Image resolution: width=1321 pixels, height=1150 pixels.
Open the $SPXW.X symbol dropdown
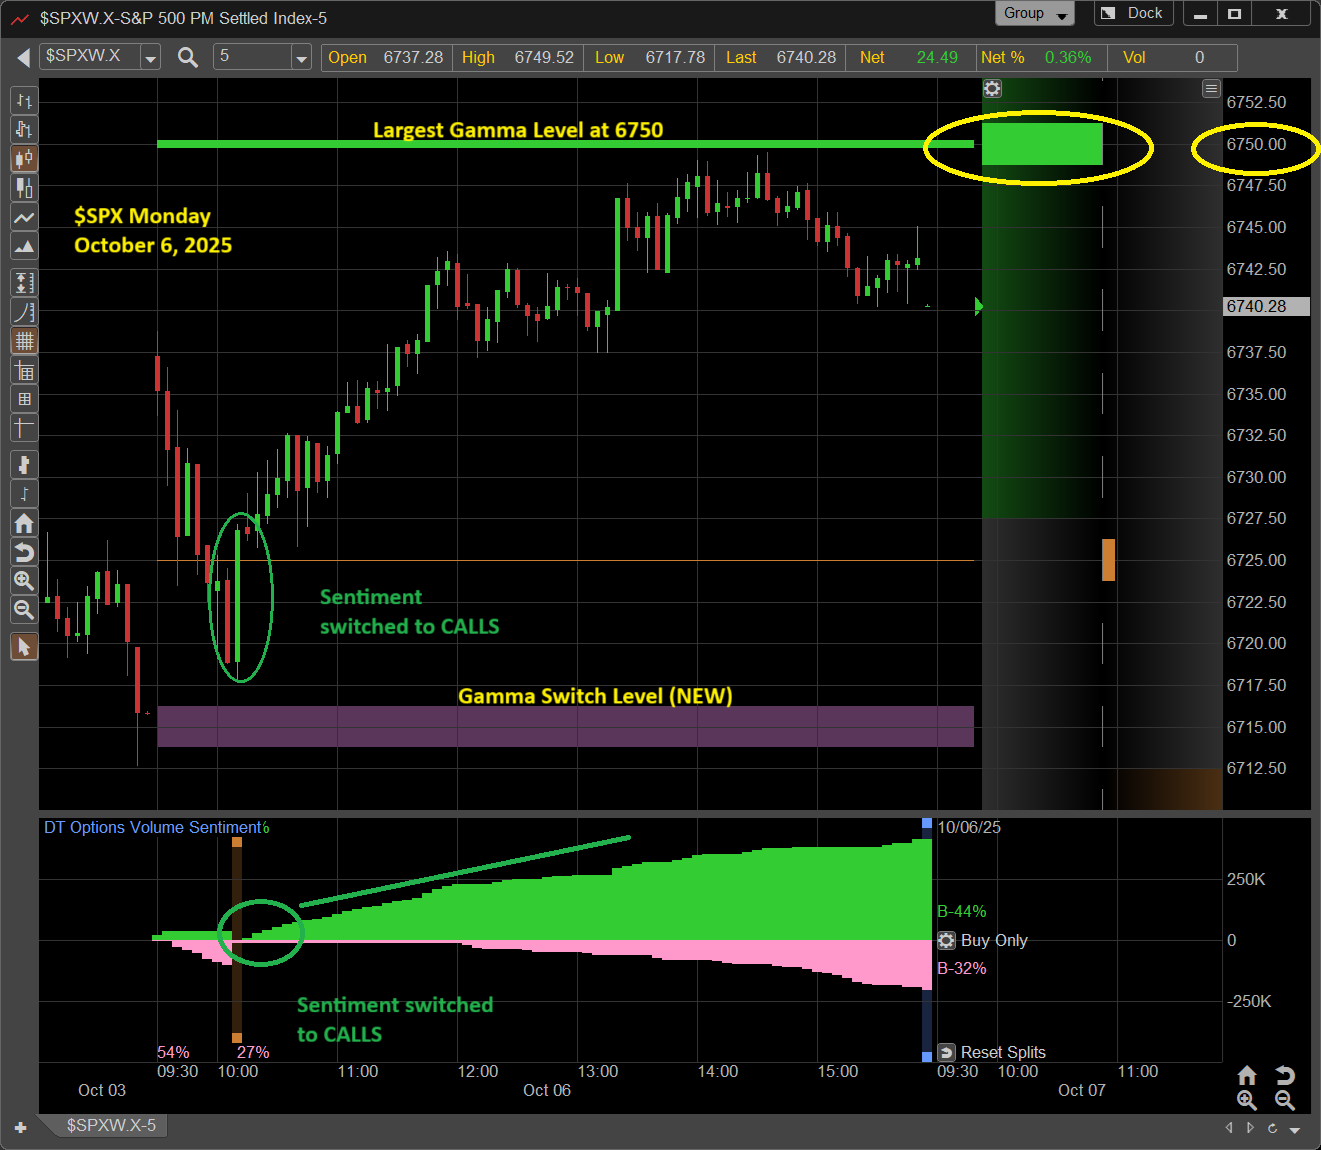point(150,58)
